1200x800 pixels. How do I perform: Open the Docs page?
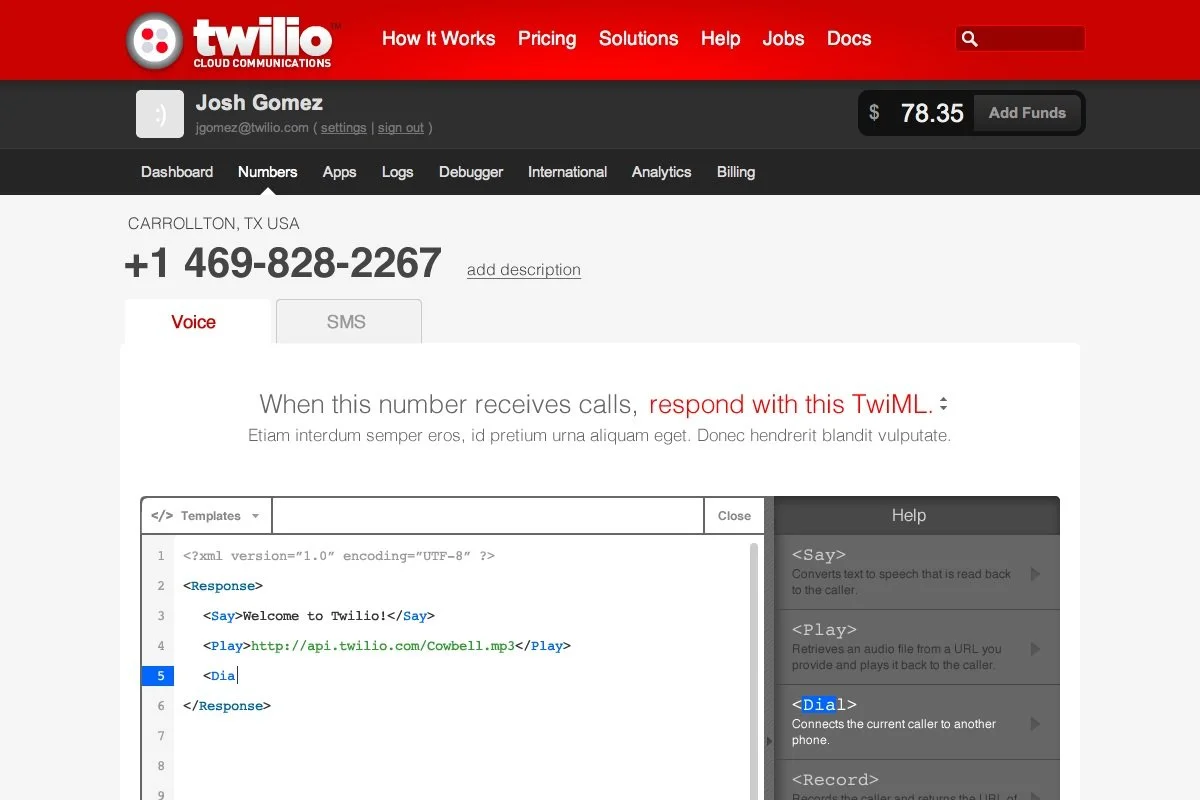849,38
